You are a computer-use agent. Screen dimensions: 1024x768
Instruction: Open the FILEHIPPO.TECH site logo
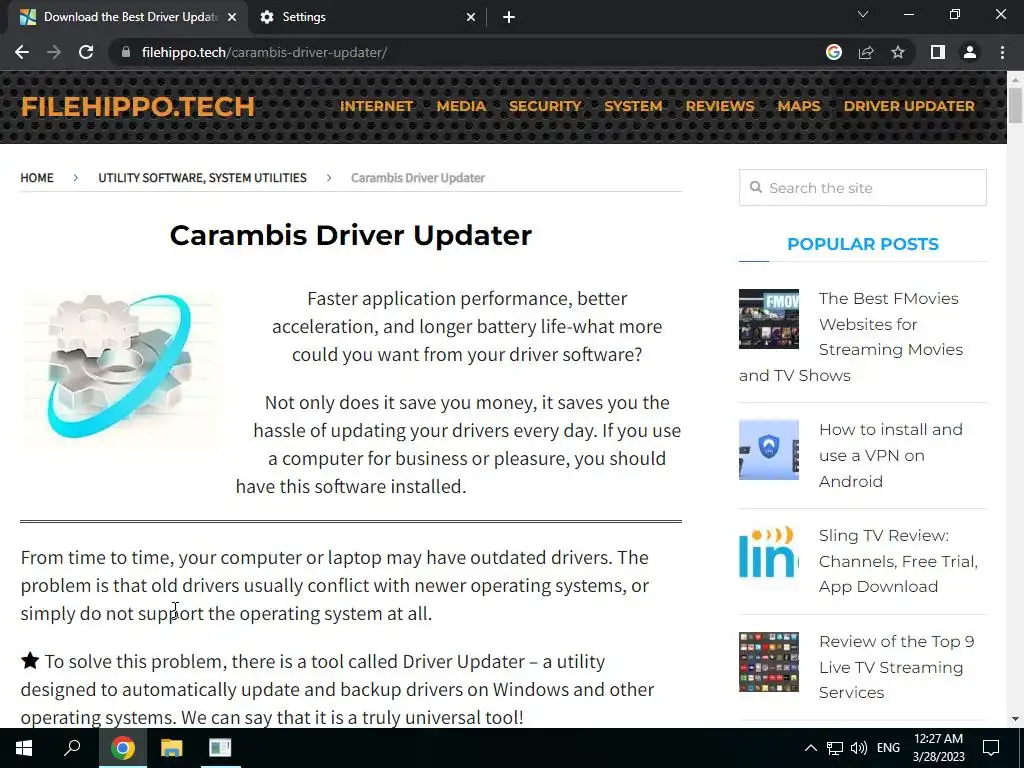click(138, 106)
